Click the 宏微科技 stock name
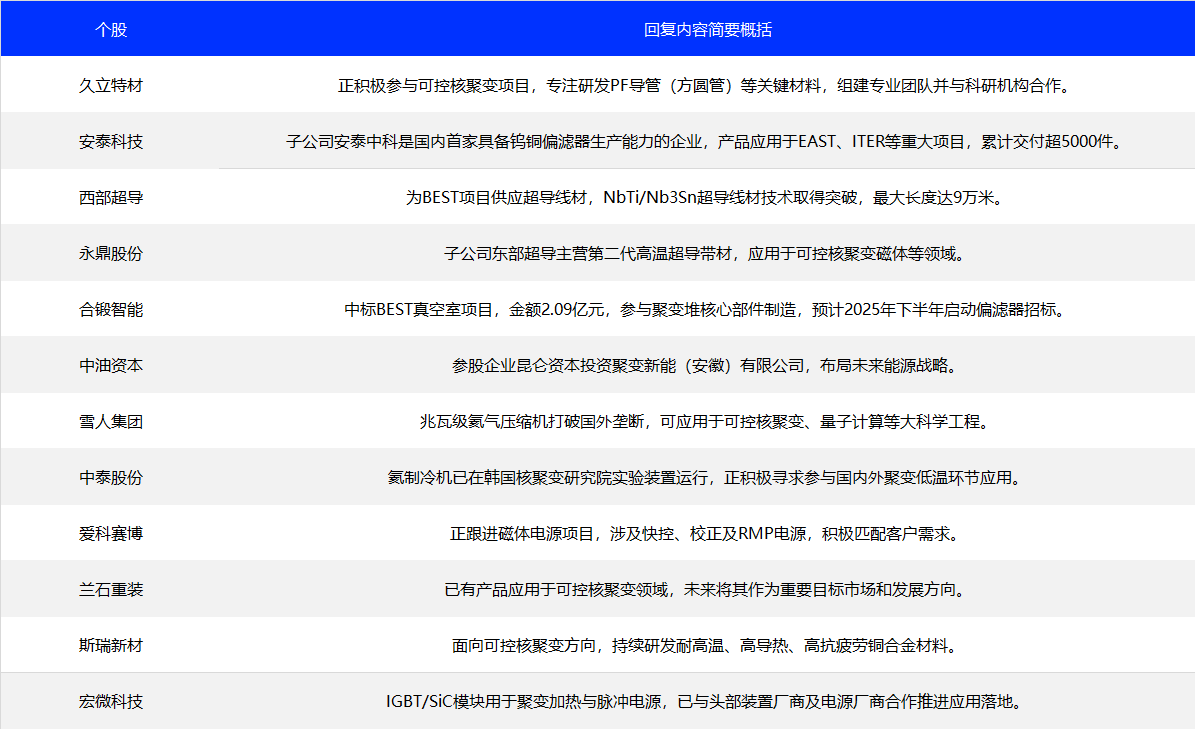1195x729 pixels. [x=111, y=701]
